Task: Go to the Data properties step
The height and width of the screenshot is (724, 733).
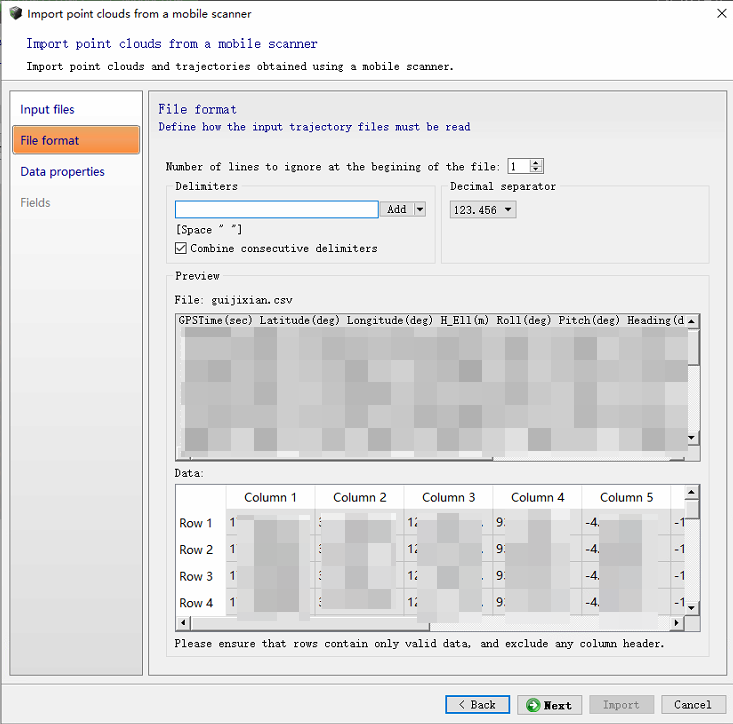Action: tap(62, 172)
